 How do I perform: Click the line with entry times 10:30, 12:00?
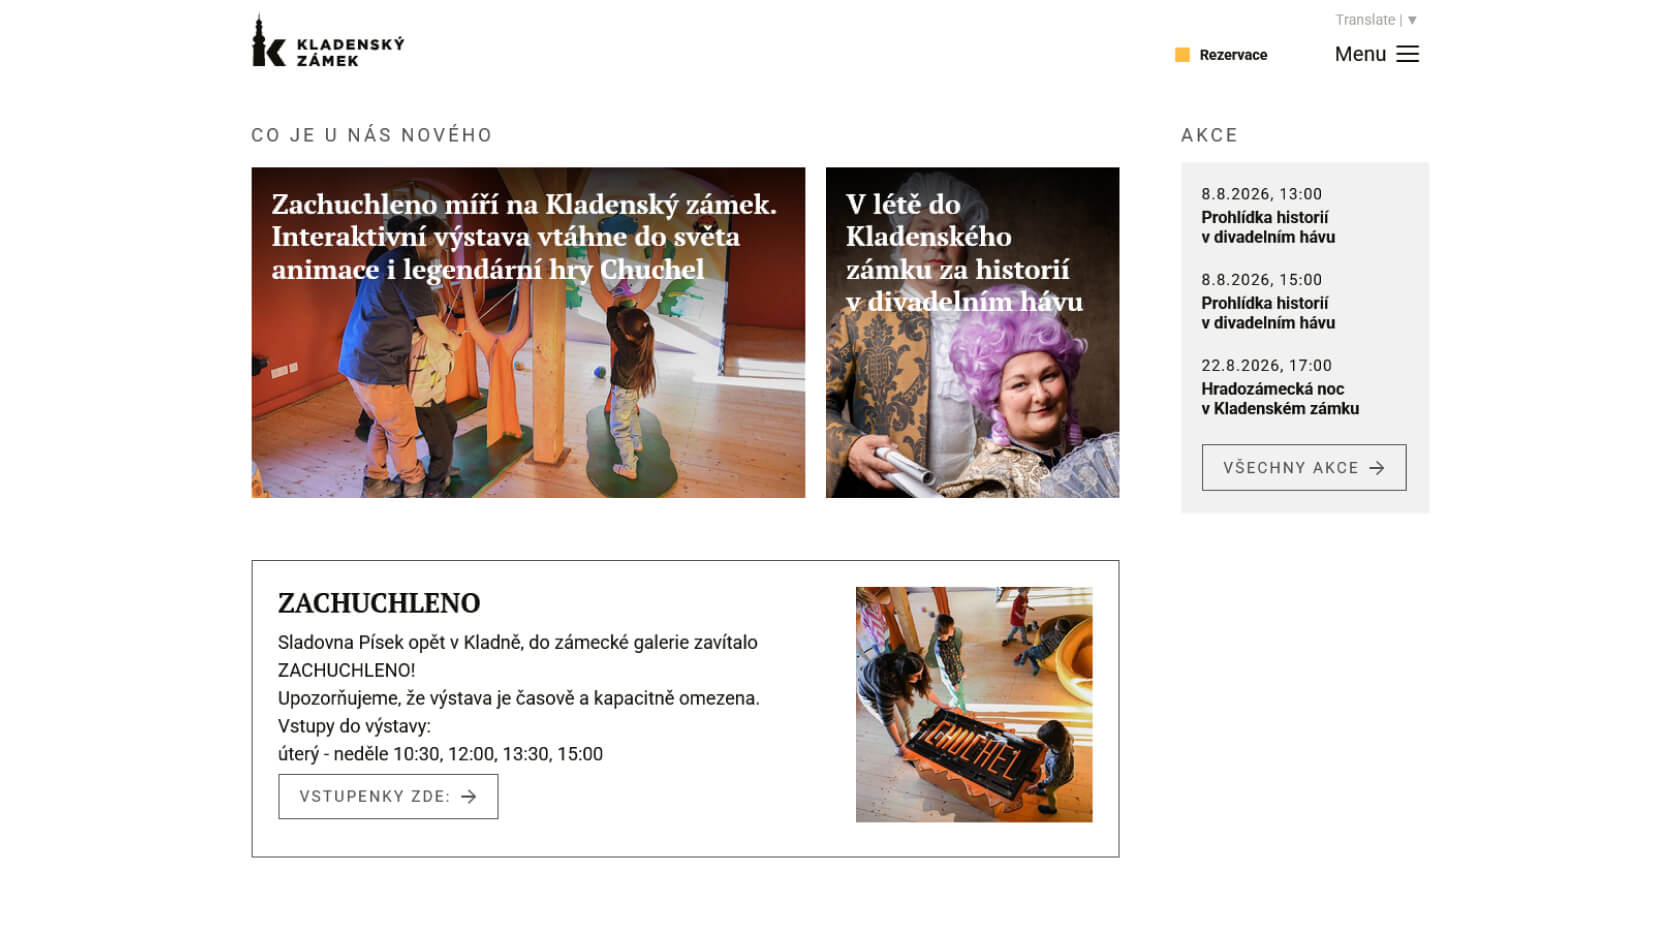coord(440,754)
